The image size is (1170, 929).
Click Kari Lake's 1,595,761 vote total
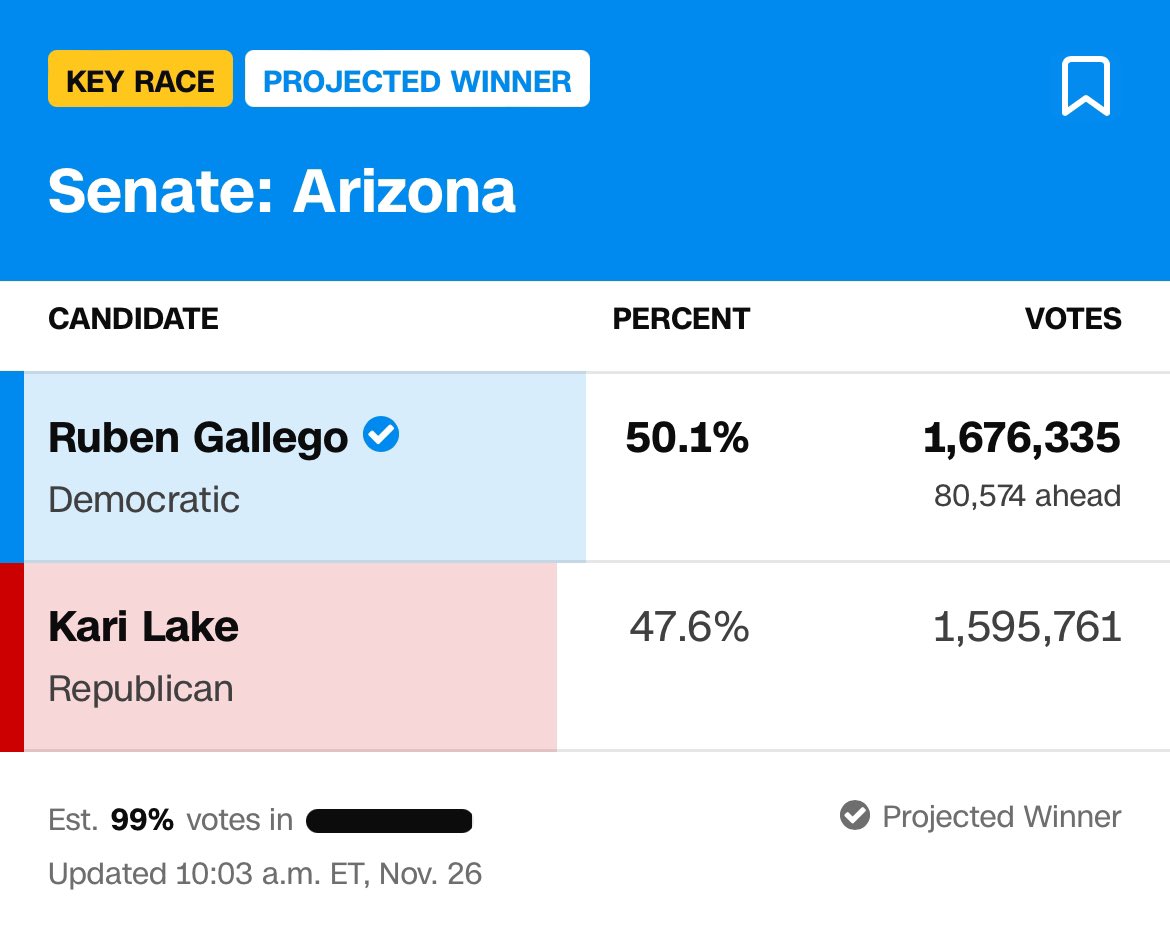pos(1027,627)
